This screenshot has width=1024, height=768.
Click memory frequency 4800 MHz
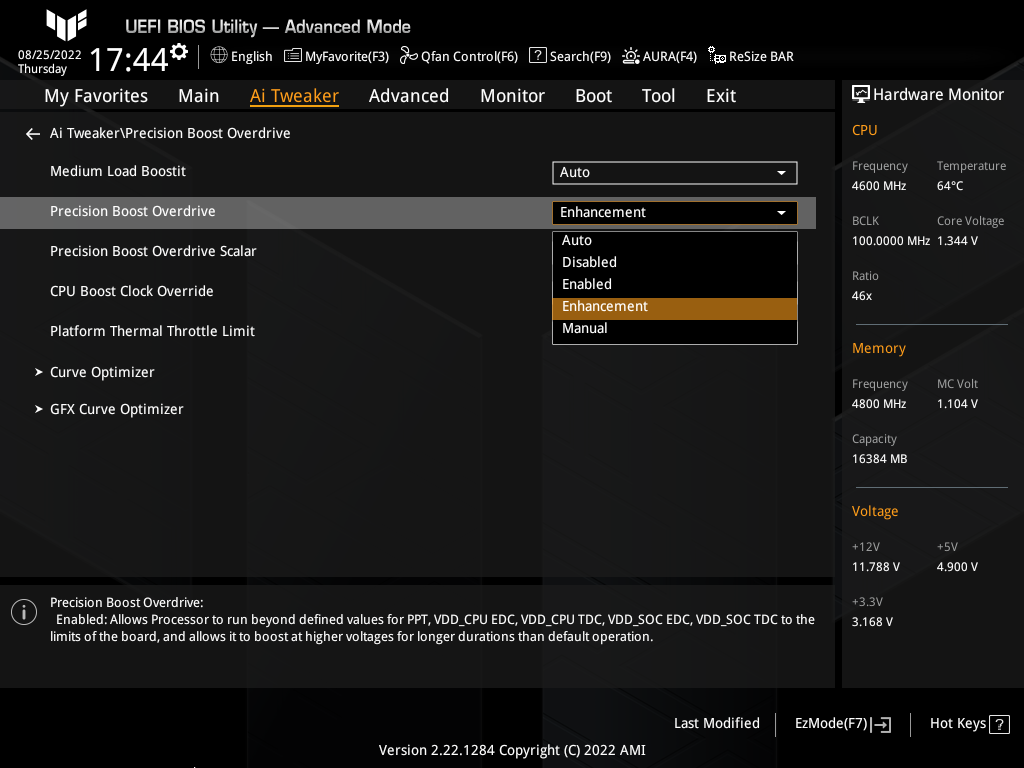[x=878, y=404]
